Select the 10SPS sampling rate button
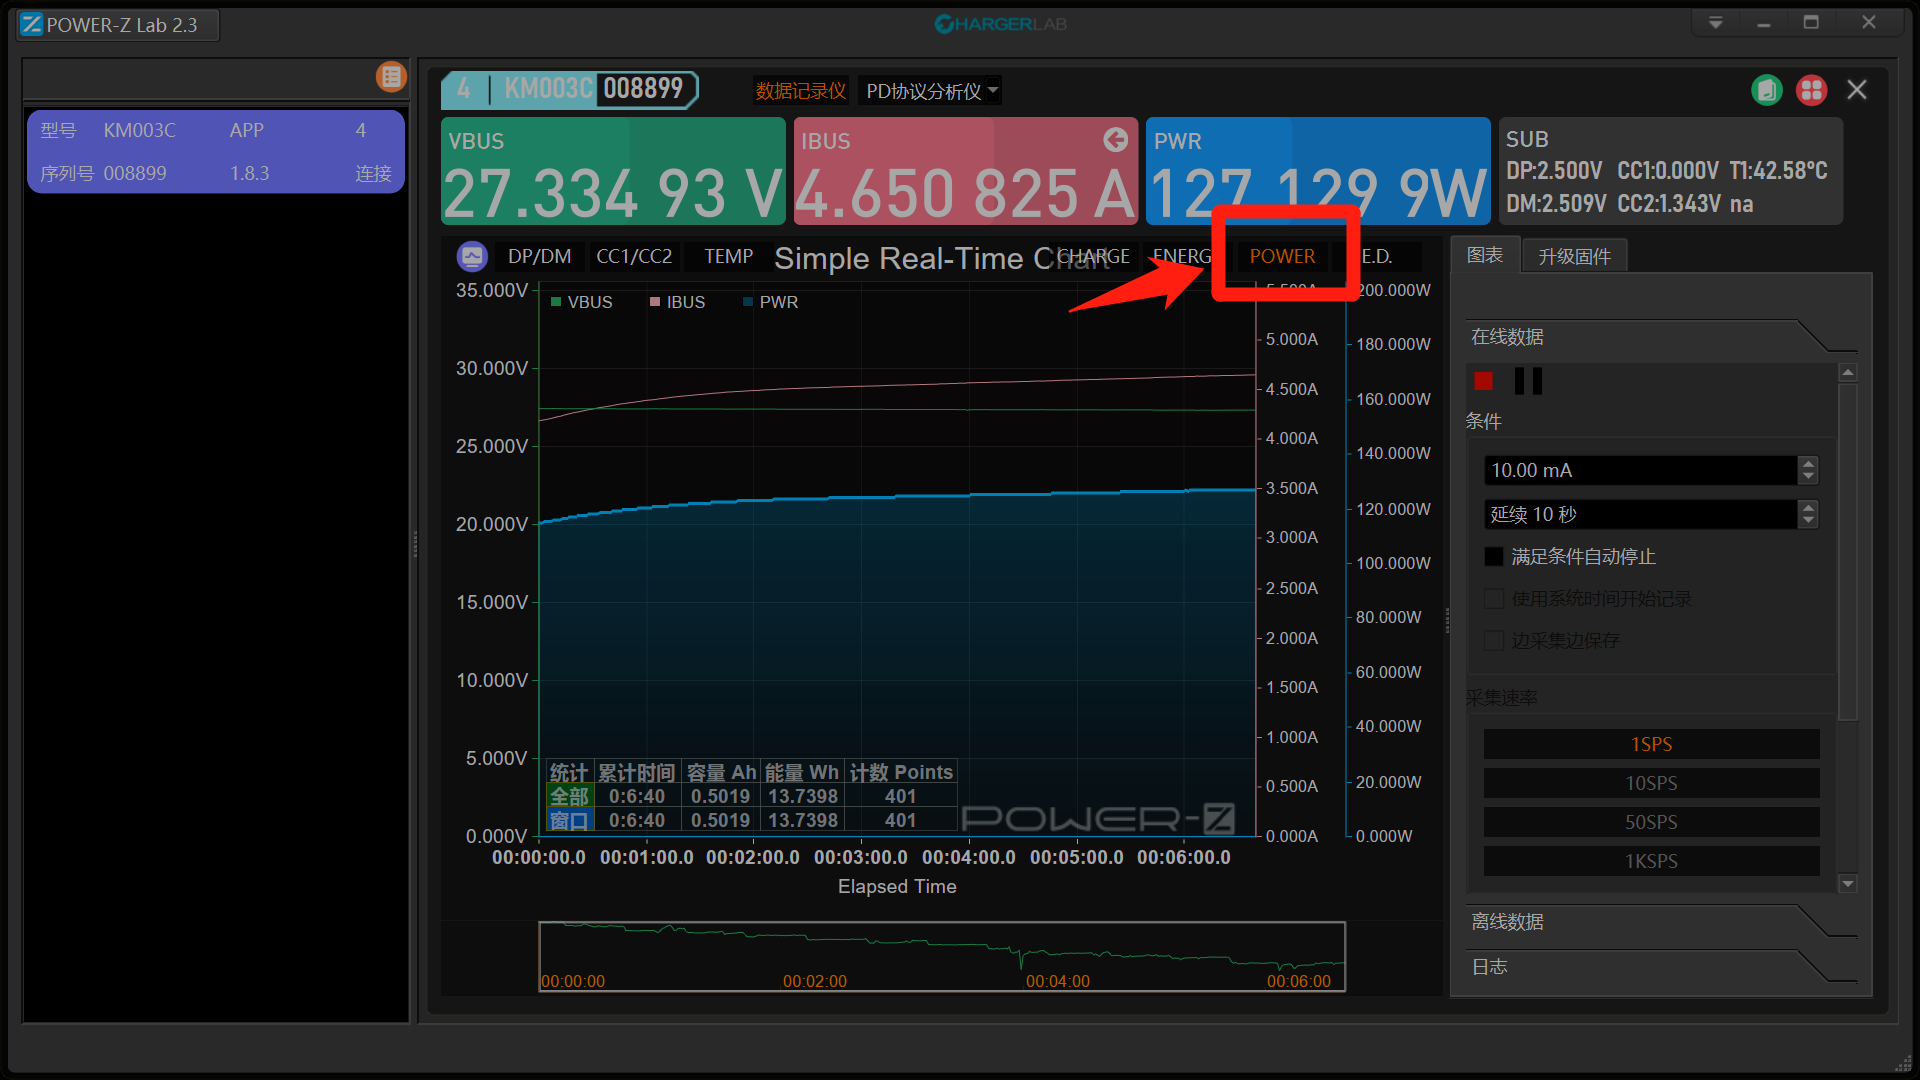1920x1080 pixels. [x=1650, y=783]
